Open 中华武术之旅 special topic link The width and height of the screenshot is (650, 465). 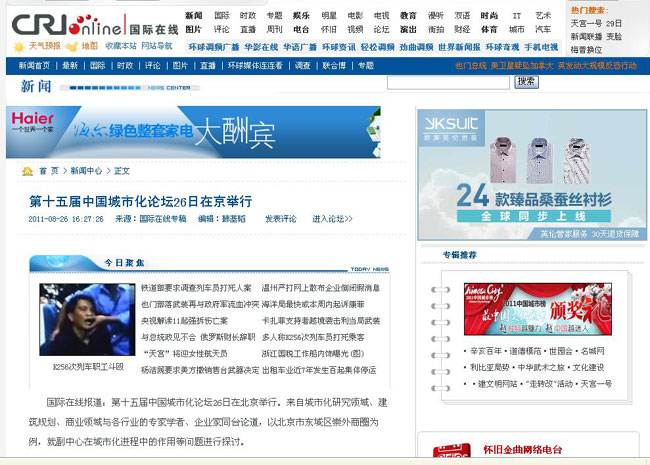pos(541,368)
